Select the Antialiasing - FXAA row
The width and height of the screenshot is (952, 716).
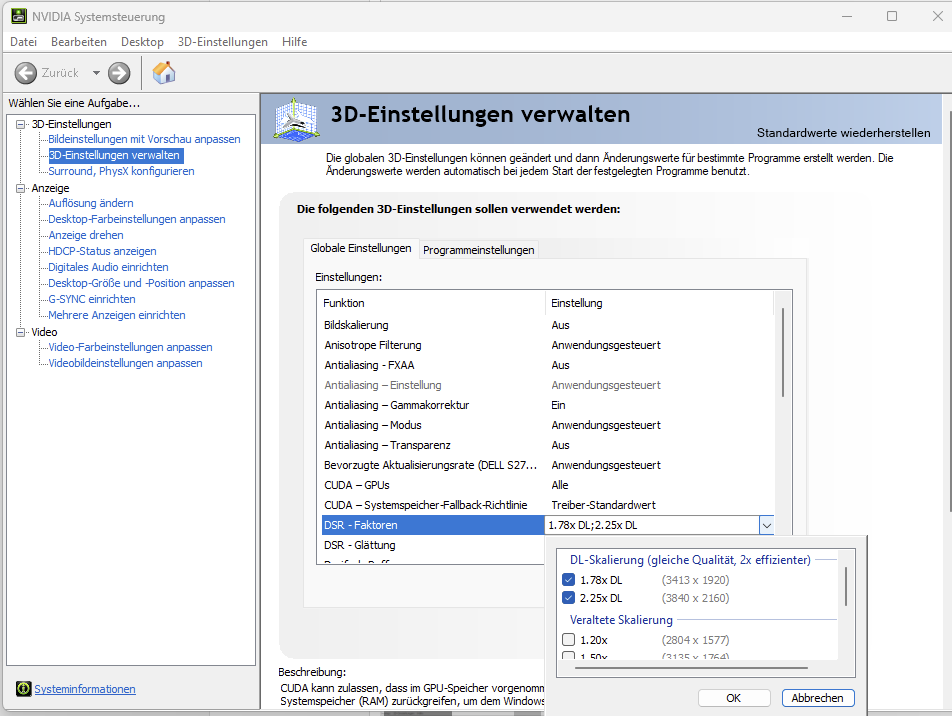click(548, 366)
